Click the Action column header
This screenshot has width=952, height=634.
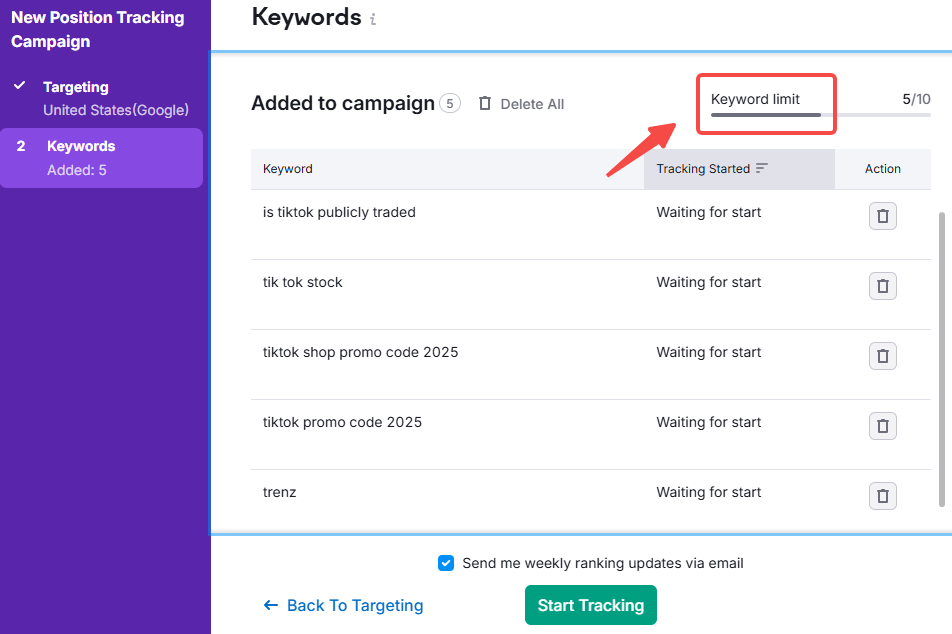point(882,169)
